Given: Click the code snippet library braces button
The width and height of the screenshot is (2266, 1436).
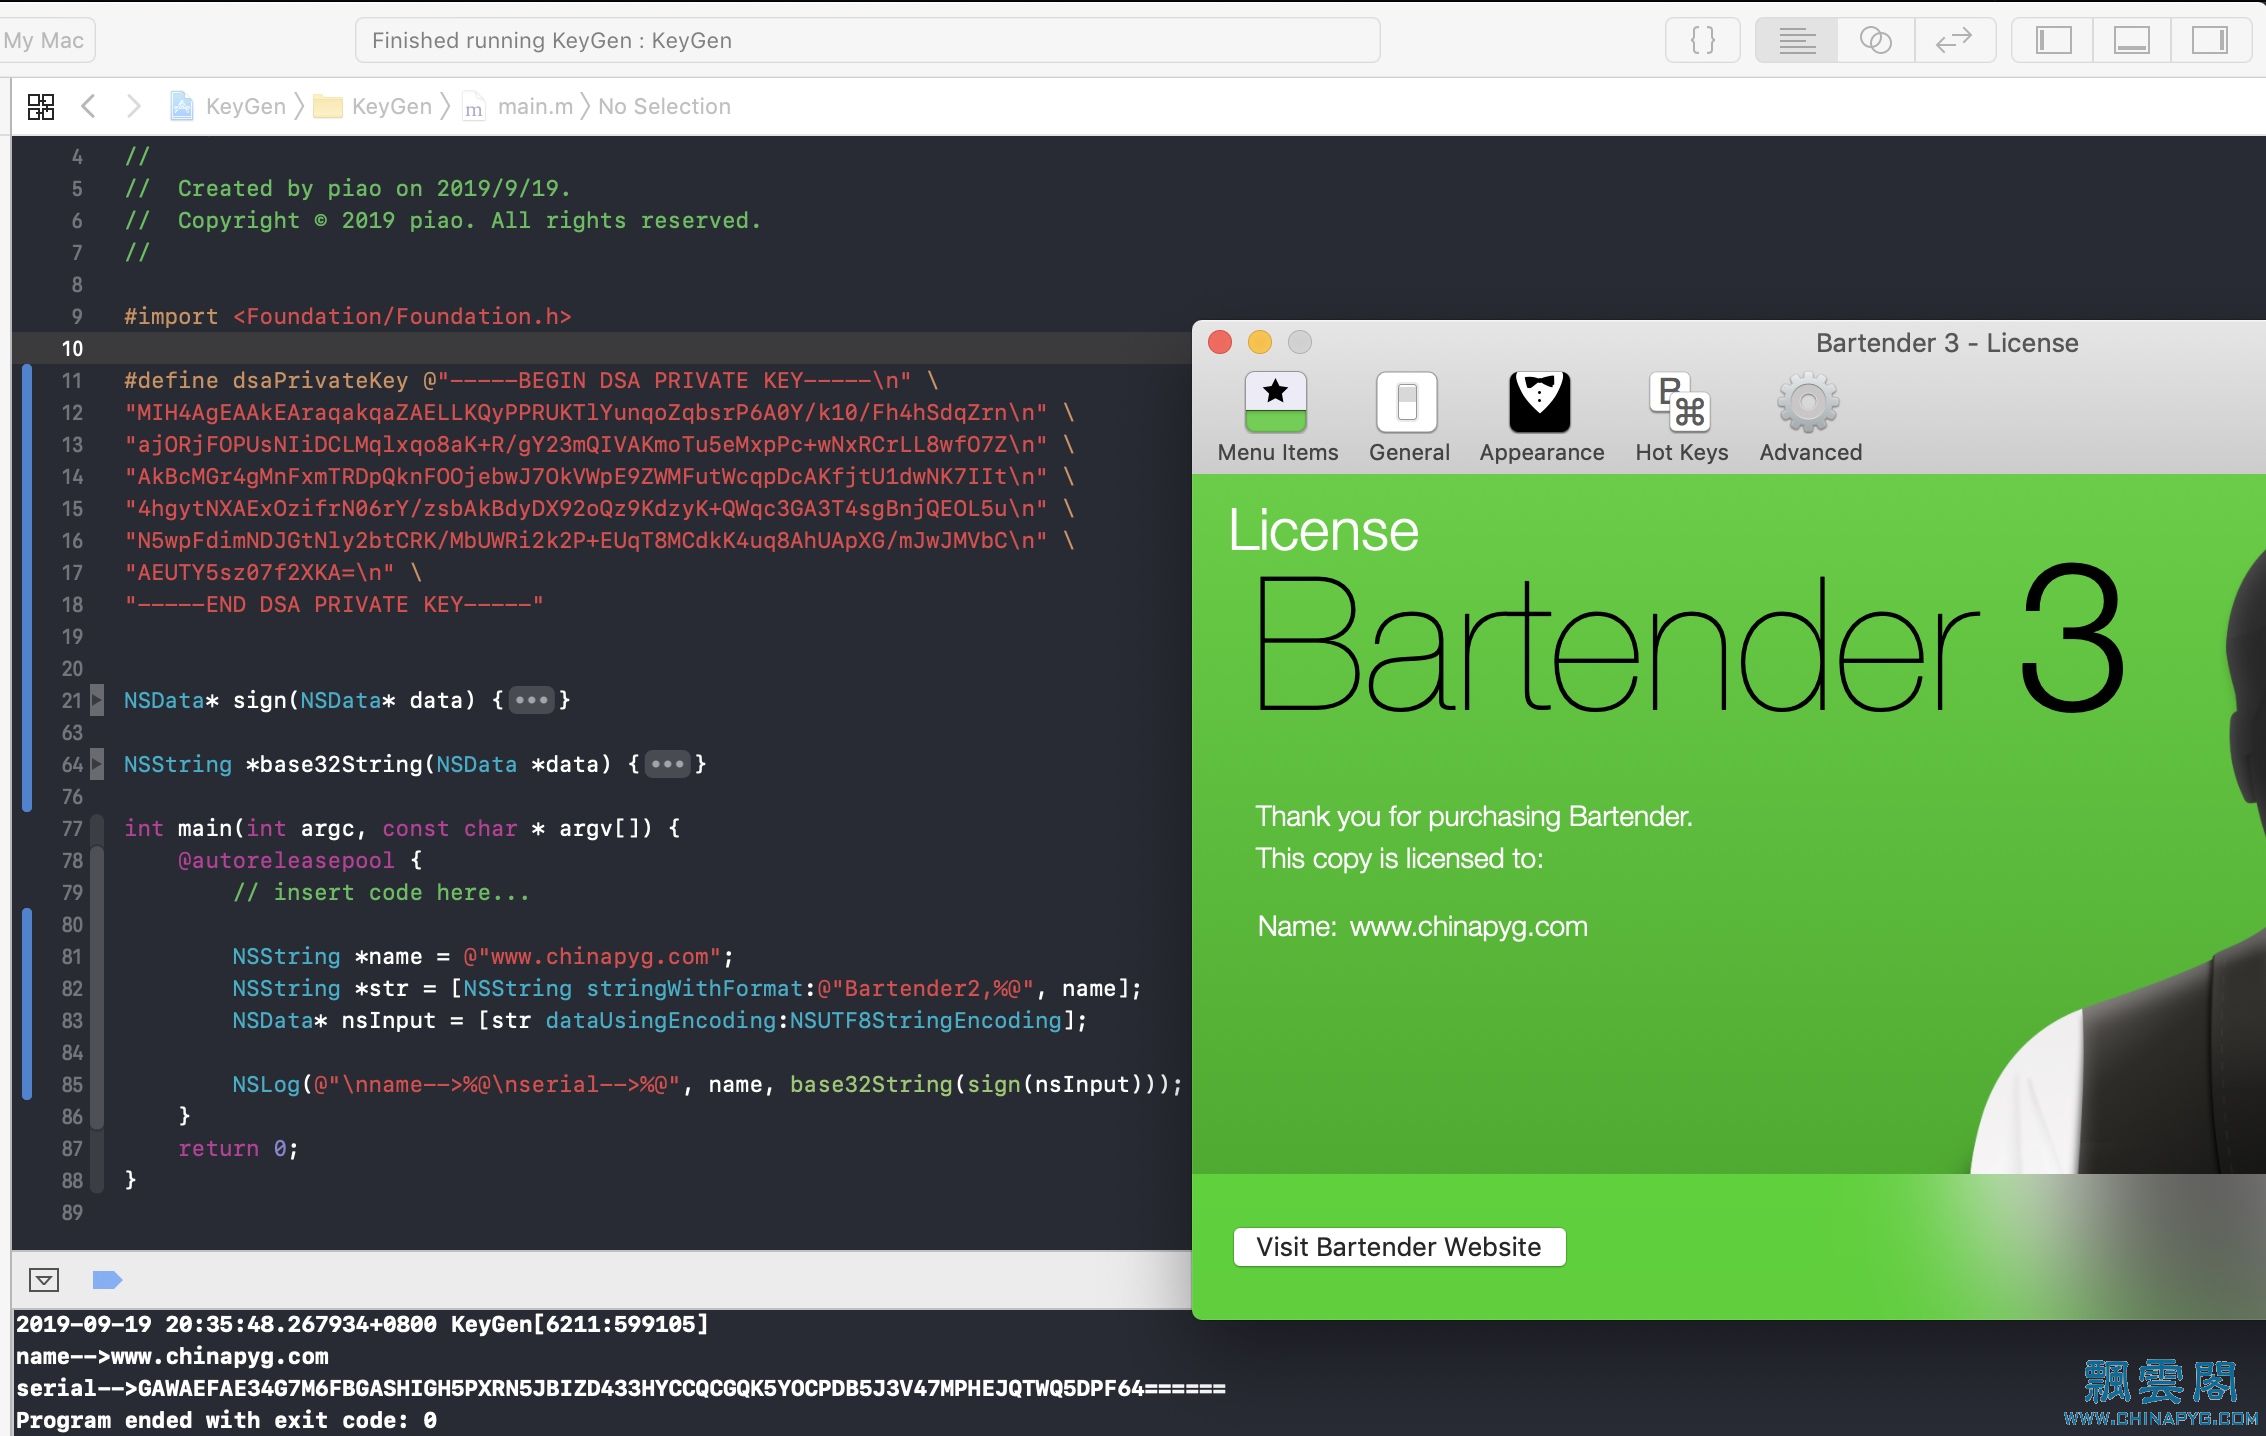Looking at the screenshot, I should click(1702, 40).
